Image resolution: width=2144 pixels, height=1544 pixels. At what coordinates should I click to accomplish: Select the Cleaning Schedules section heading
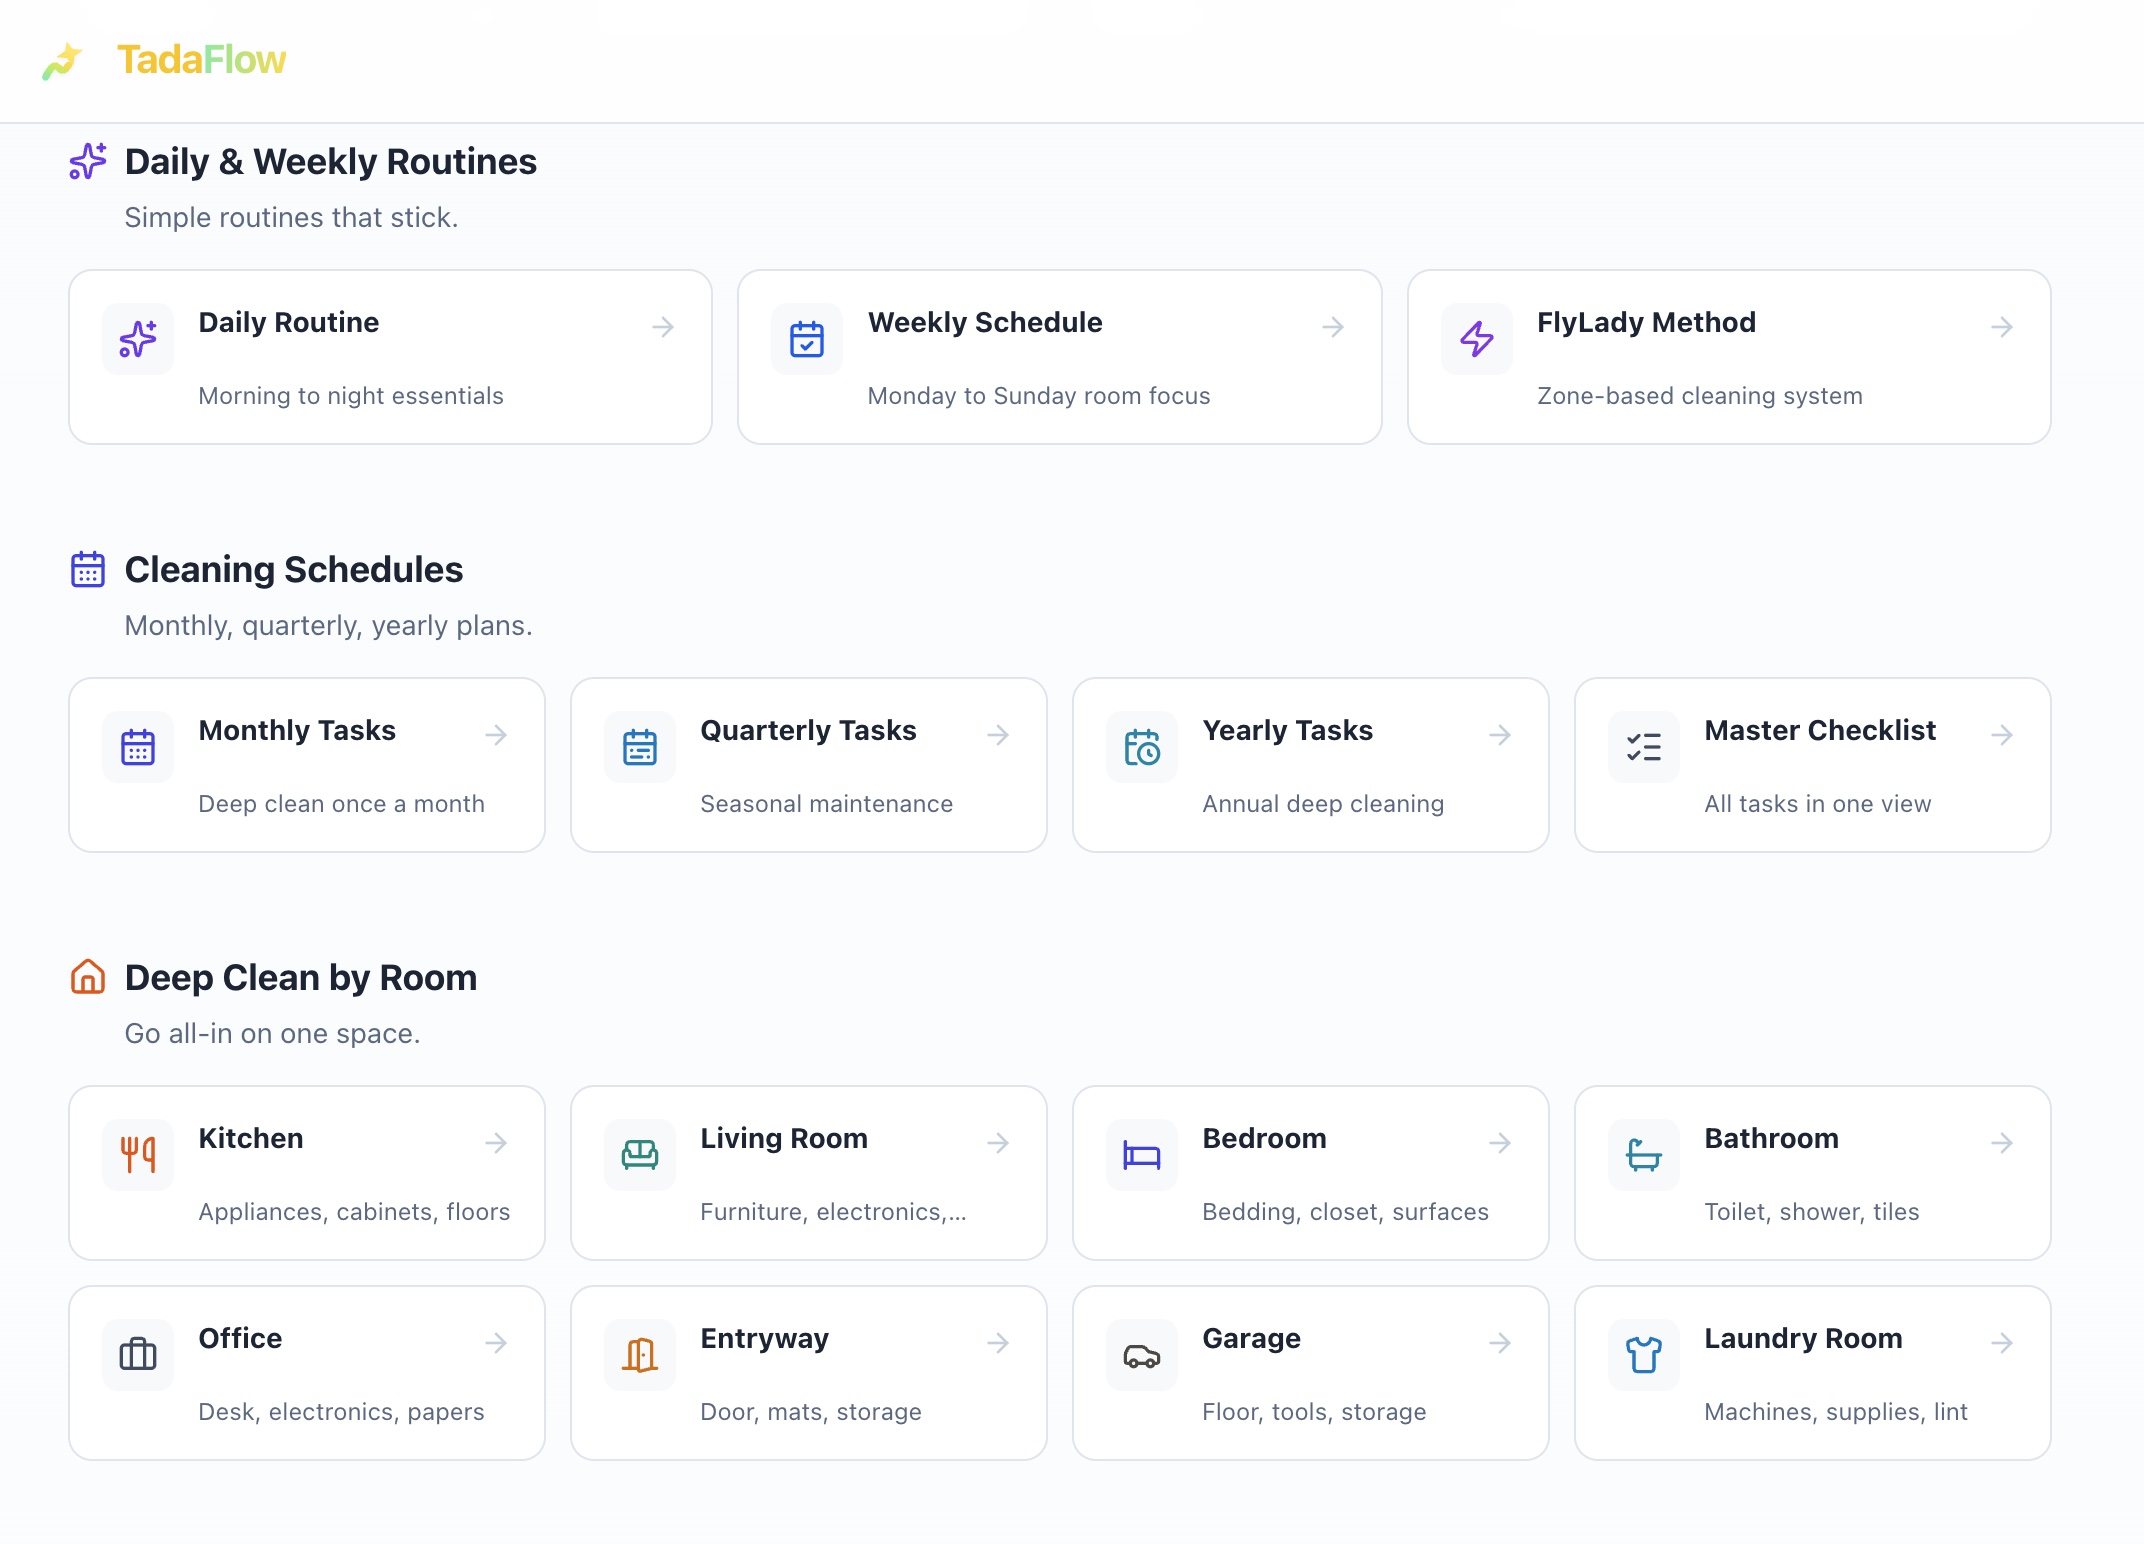[x=293, y=569]
